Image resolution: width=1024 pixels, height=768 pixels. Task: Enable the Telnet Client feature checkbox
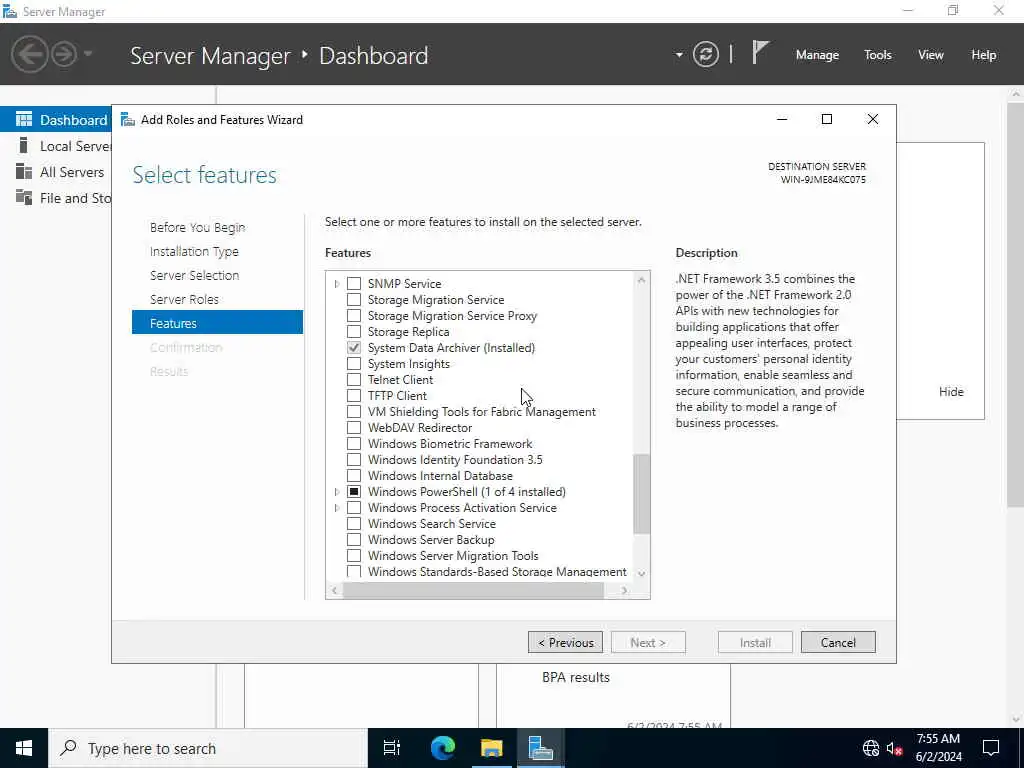click(354, 379)
